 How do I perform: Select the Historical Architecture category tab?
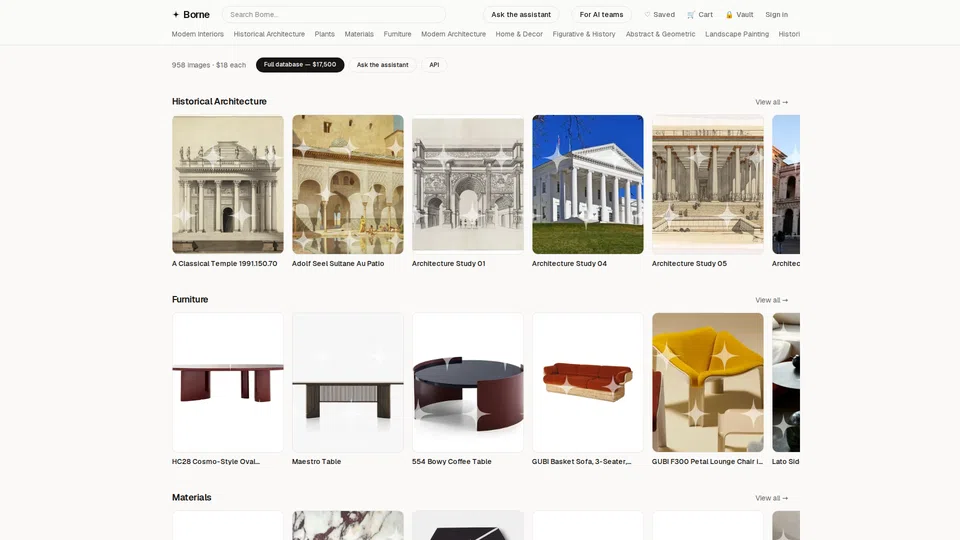click(x=269, y=34)
